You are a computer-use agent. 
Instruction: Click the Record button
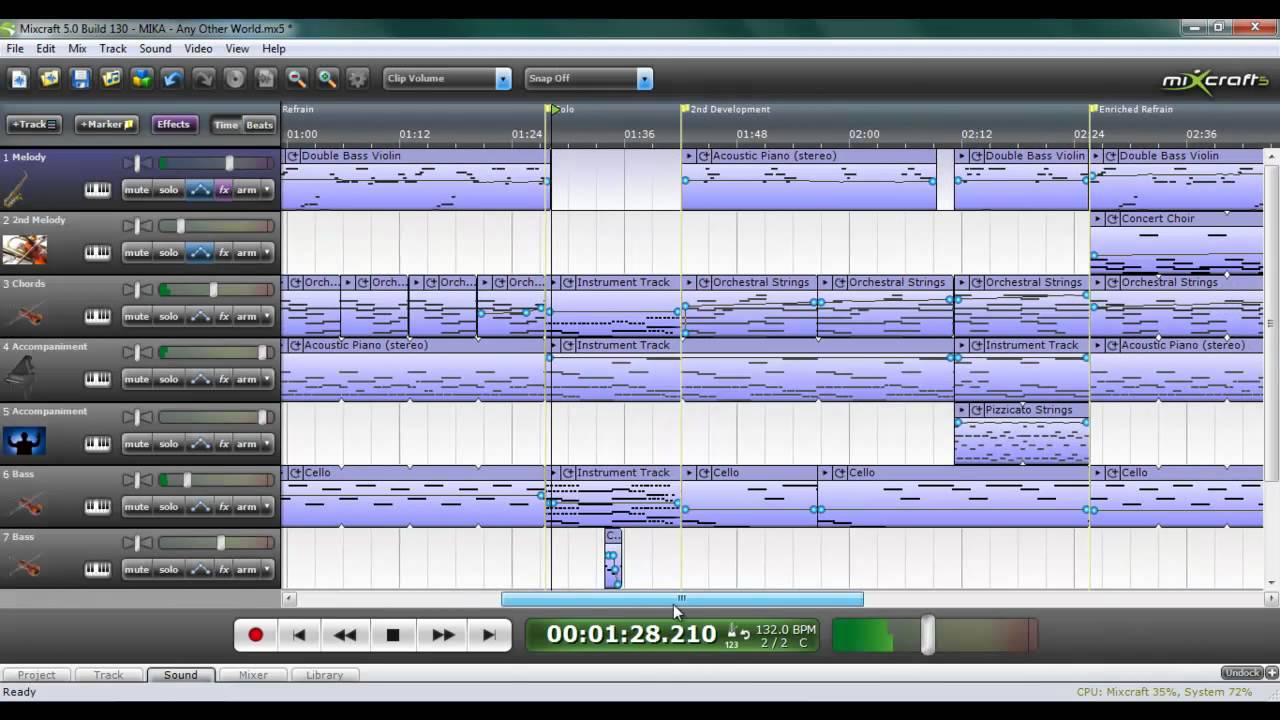[255, 634]
